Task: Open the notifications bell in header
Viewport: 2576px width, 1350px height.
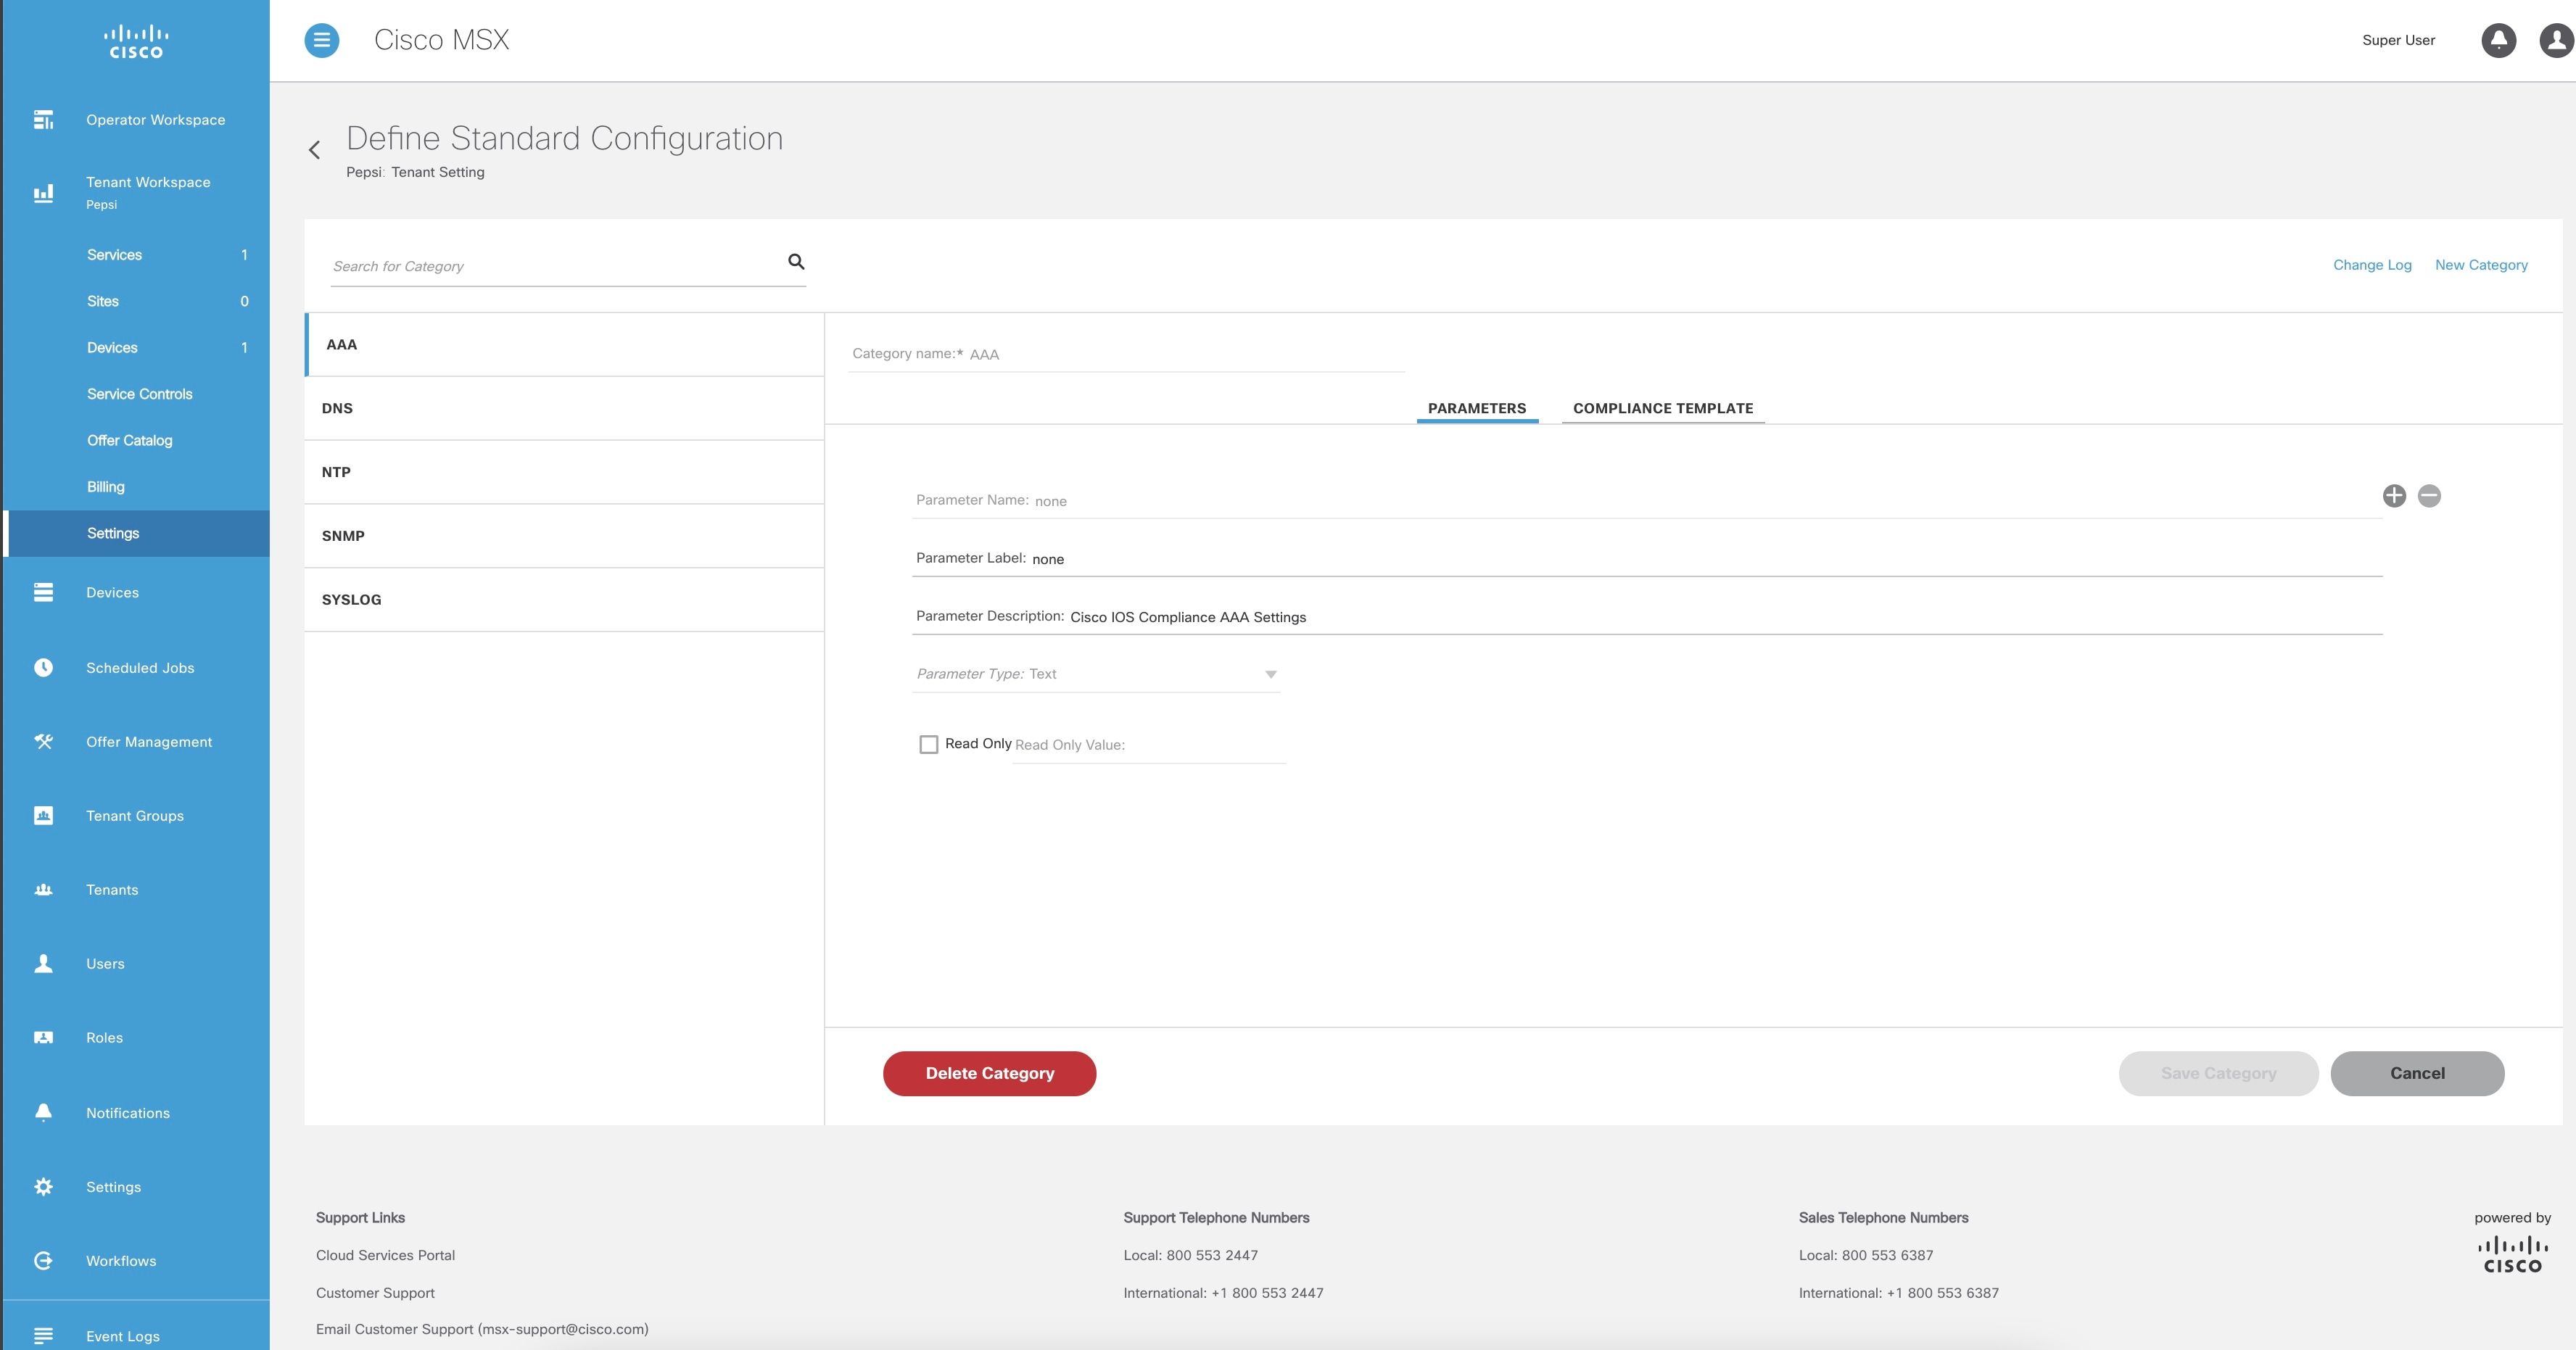Action: [x=2498, y=40]
